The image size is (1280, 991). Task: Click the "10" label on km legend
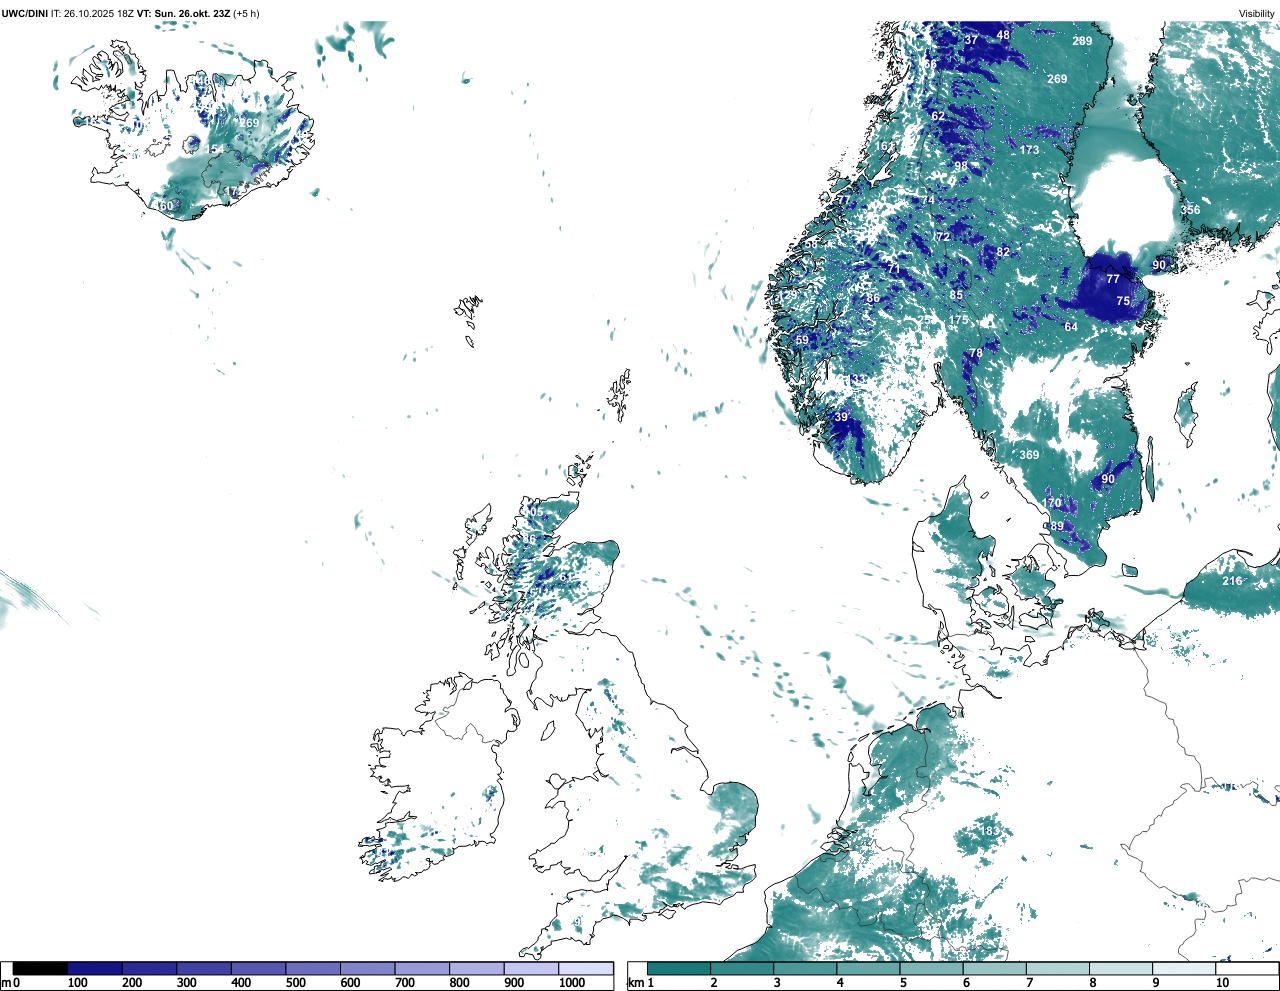coord(1222,983)
